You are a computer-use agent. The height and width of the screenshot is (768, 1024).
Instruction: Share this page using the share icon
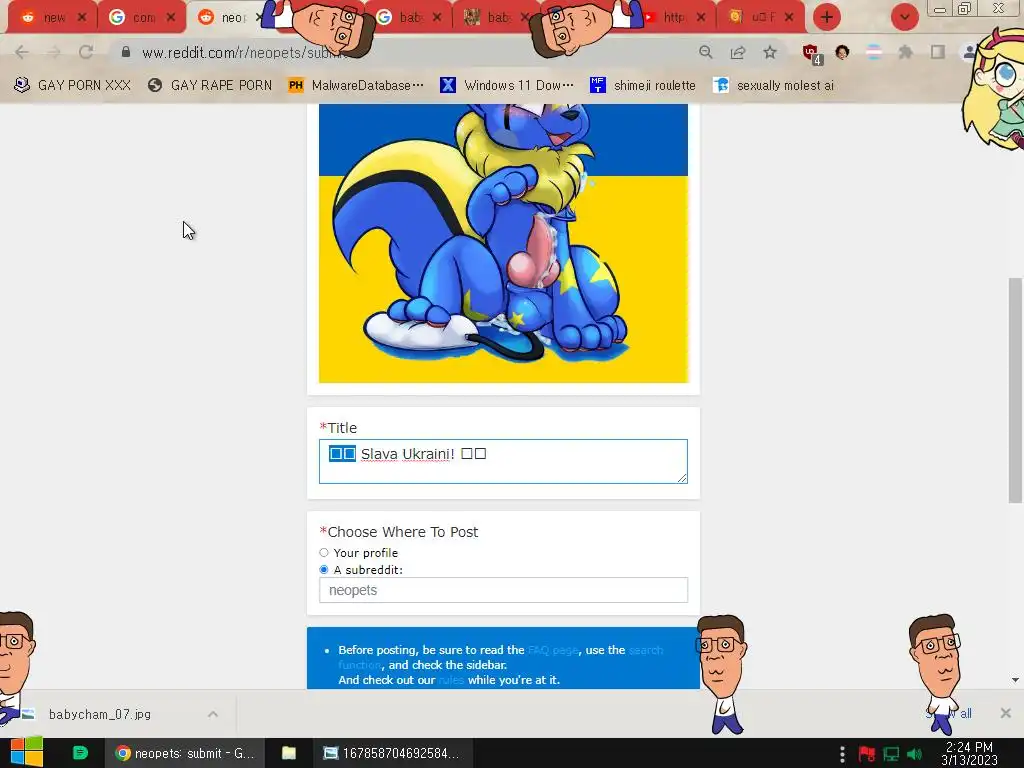pos(738,52)
